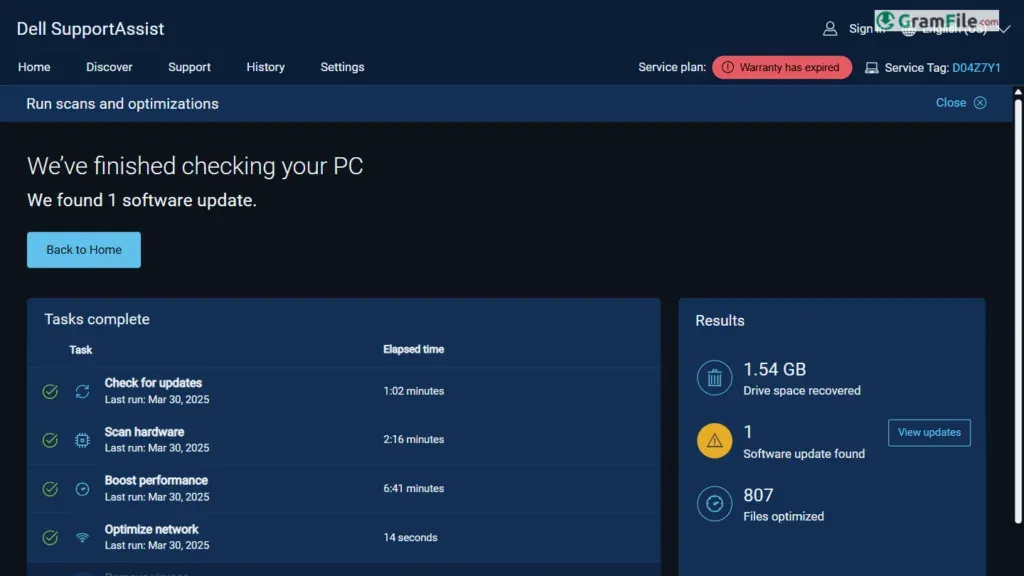Click the 2:16 minutes elapsed time
Screen dimensions: 1024x576
(x=413, y=440)
